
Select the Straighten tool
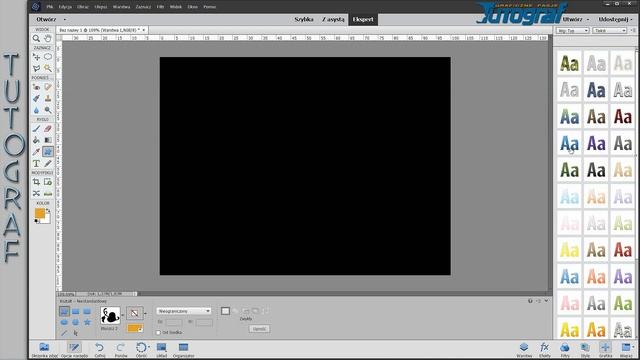click(48, 193)
